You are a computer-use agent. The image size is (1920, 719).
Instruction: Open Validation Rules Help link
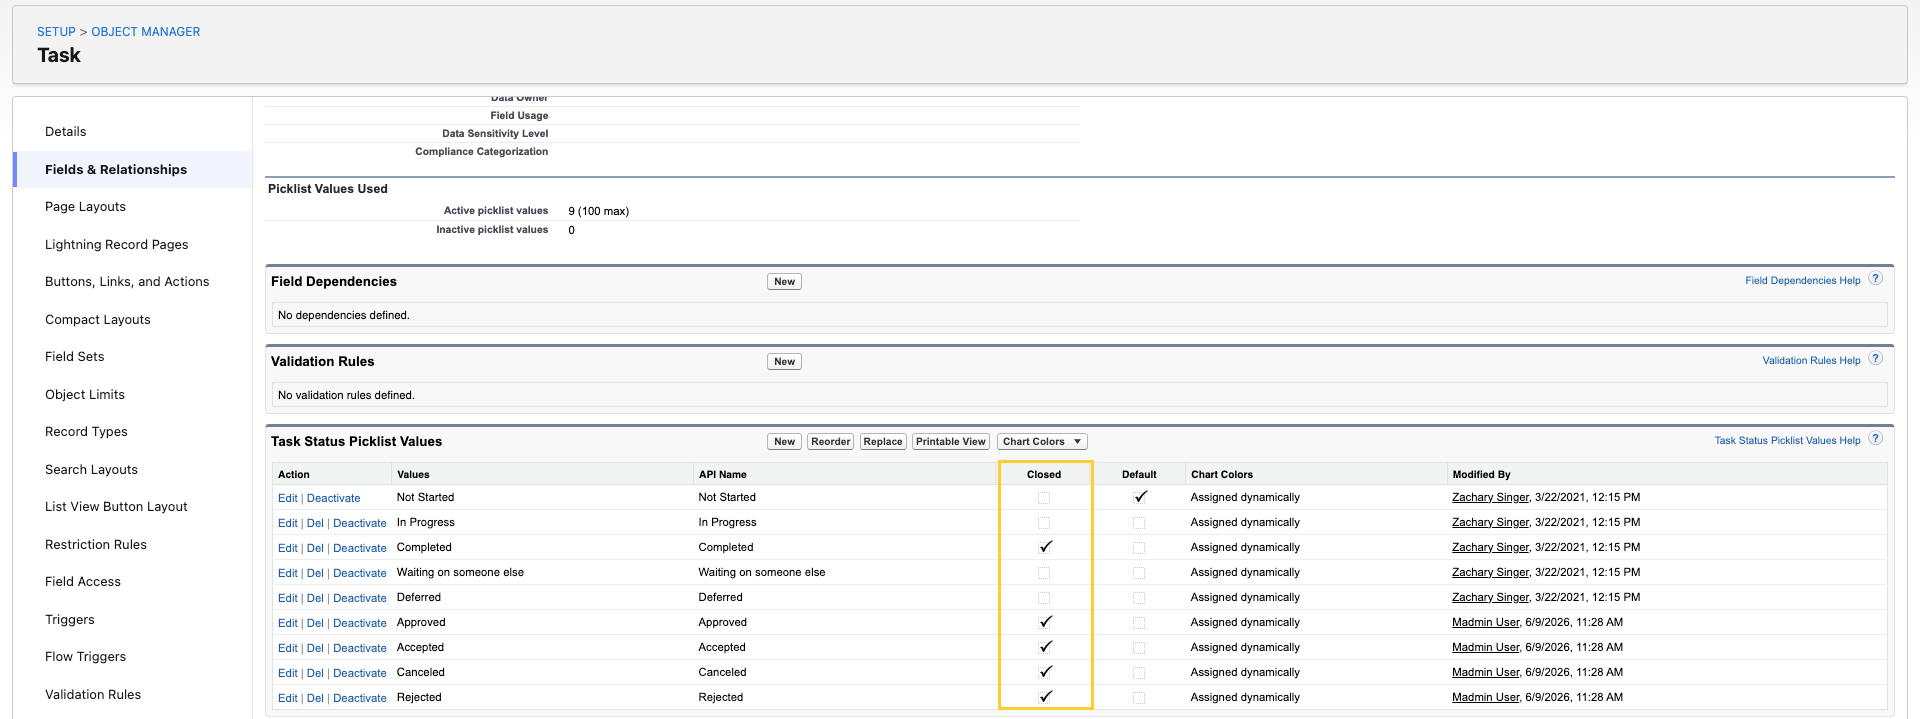coord(1811,361)
